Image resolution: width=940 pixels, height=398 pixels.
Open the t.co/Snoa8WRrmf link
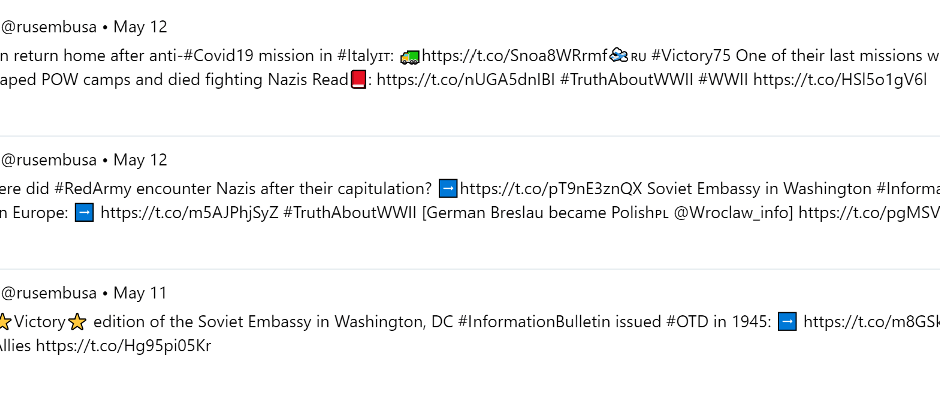point(515,56)
